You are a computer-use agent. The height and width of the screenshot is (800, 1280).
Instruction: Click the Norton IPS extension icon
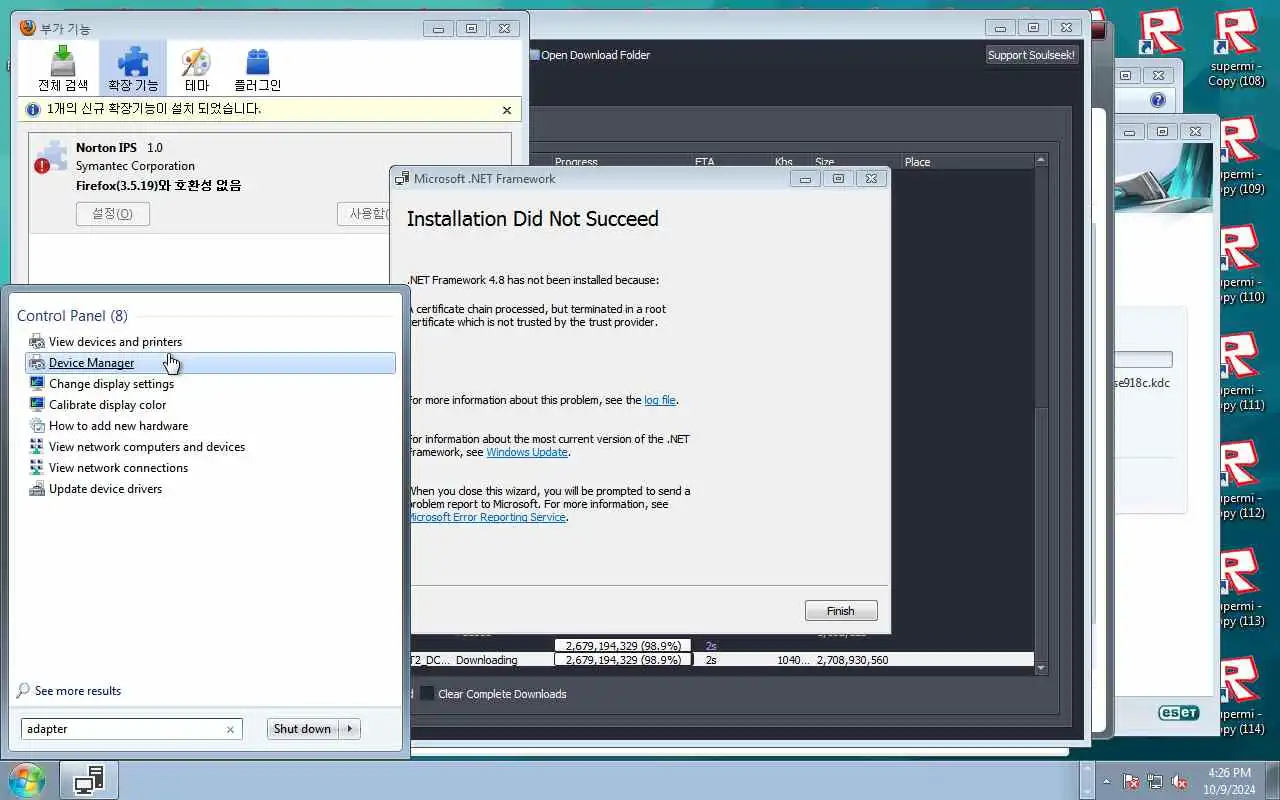coord(51,157)
